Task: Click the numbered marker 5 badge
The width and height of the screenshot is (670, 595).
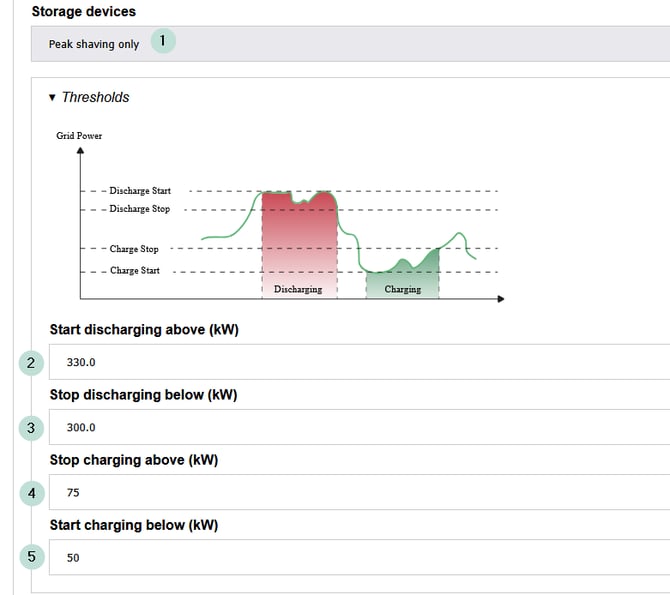Action: [x=32, y=557]
